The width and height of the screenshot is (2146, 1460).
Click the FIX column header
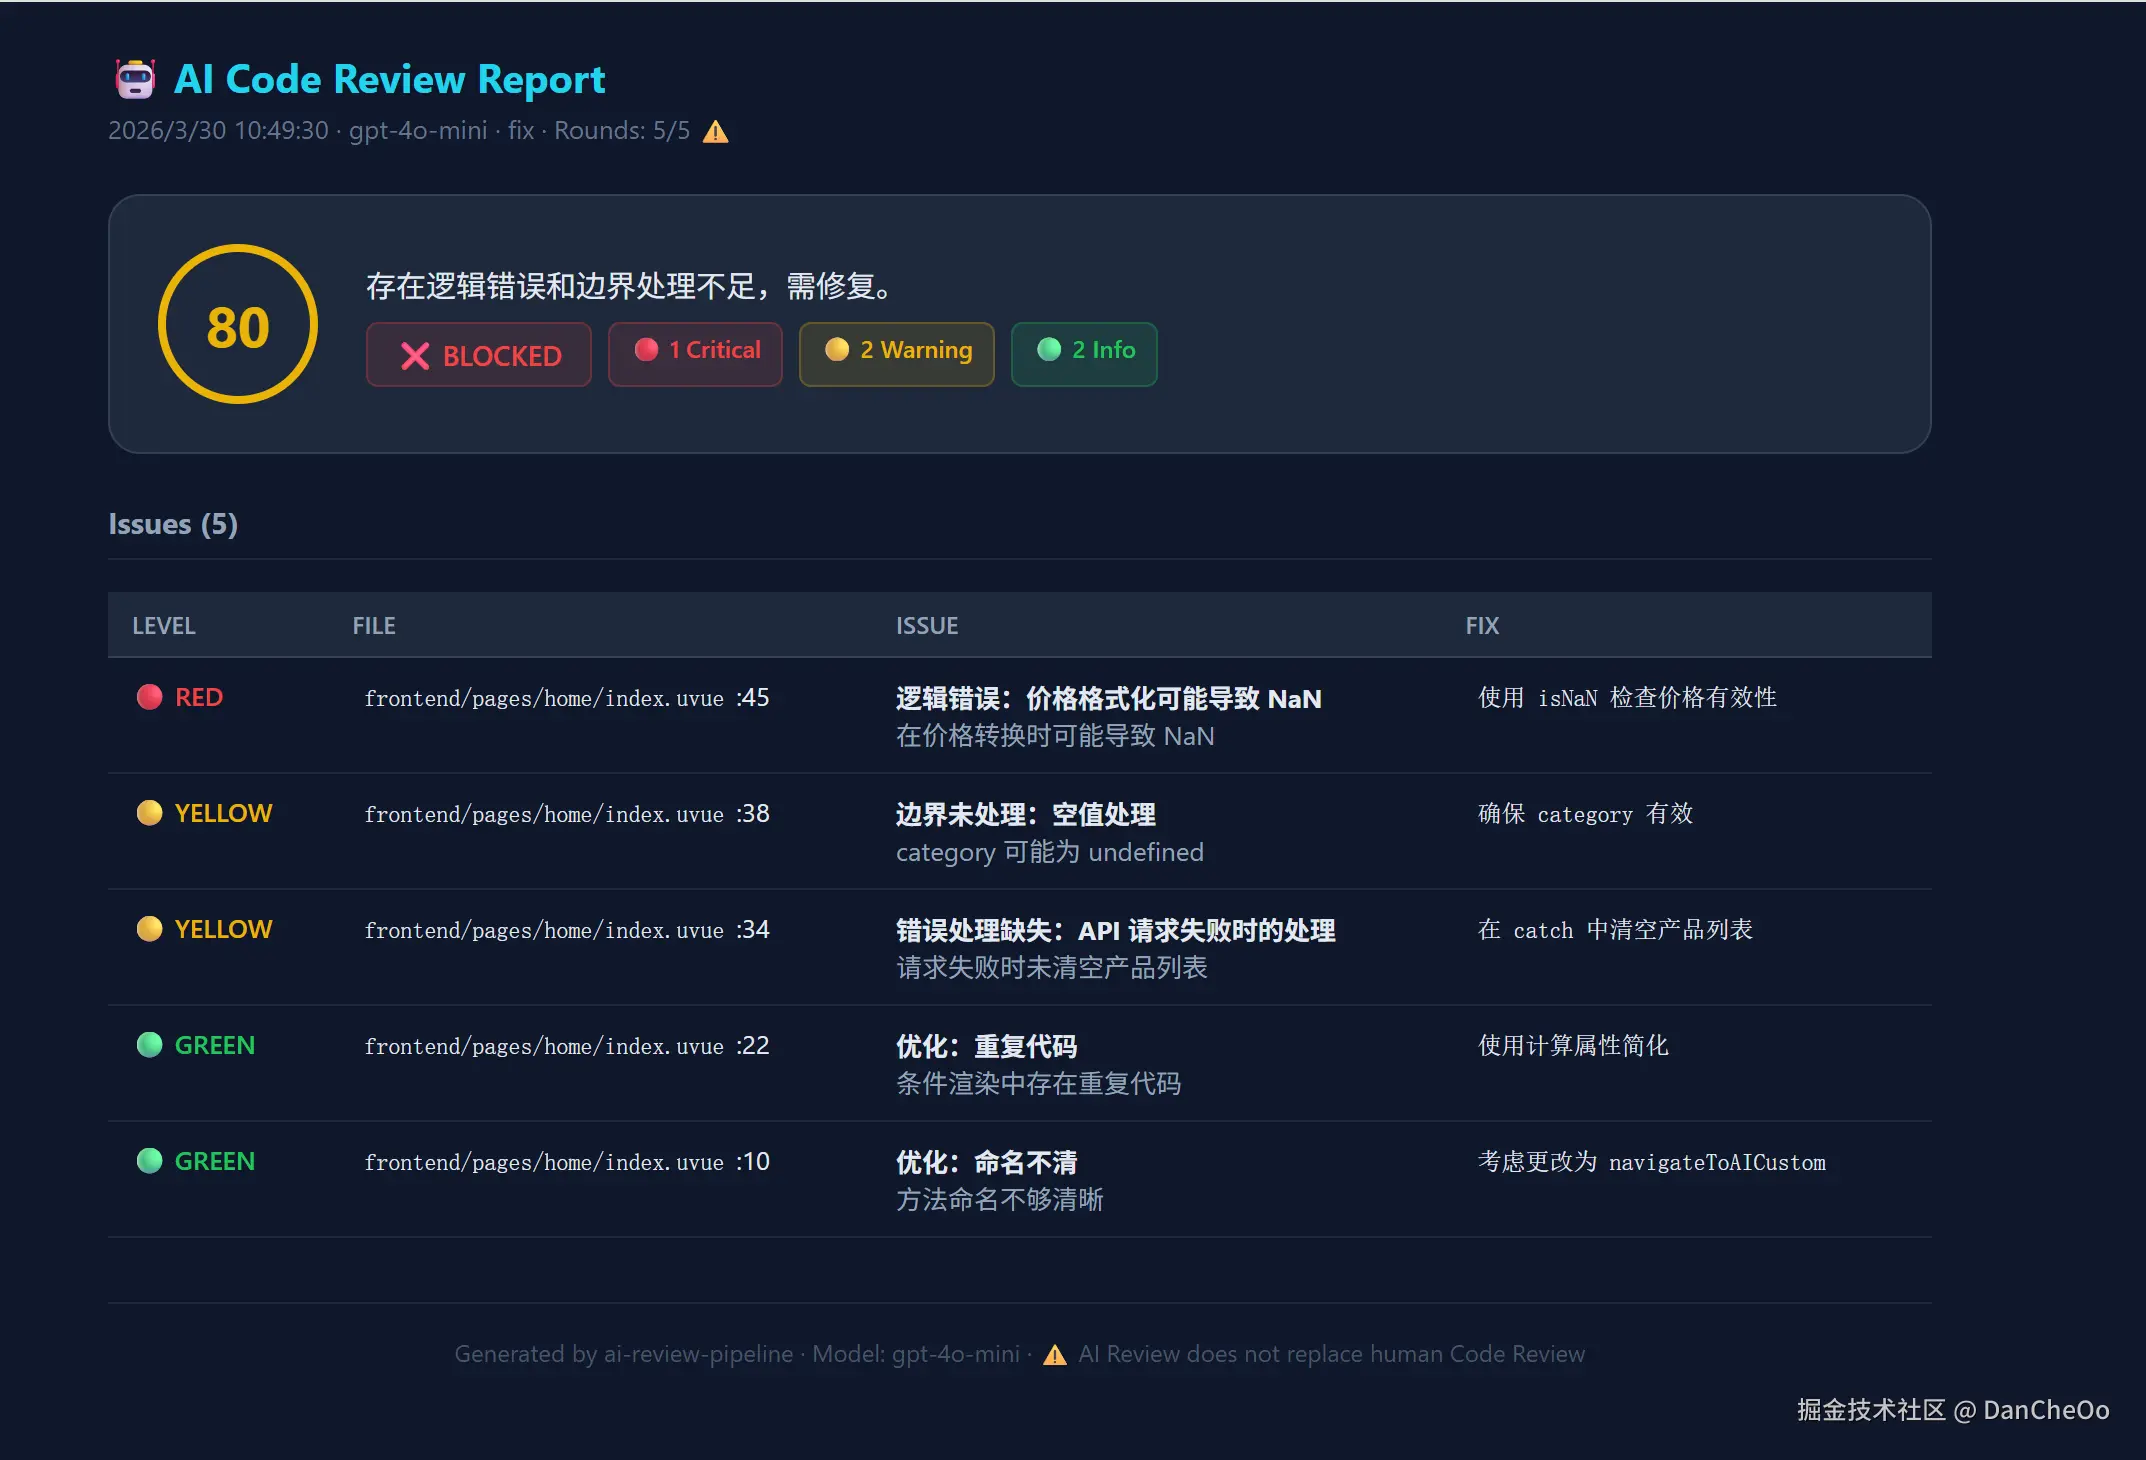click(1482, 626)
